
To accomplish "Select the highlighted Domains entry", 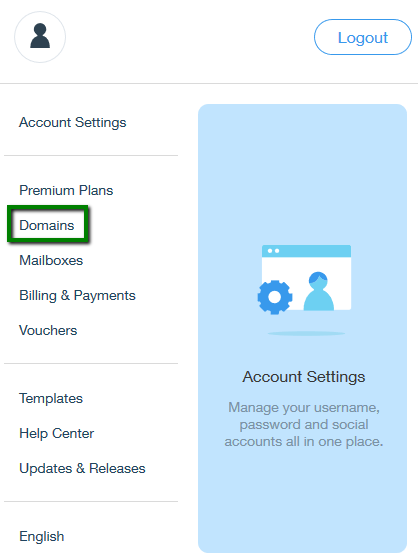I will click(x=47, y=225).
